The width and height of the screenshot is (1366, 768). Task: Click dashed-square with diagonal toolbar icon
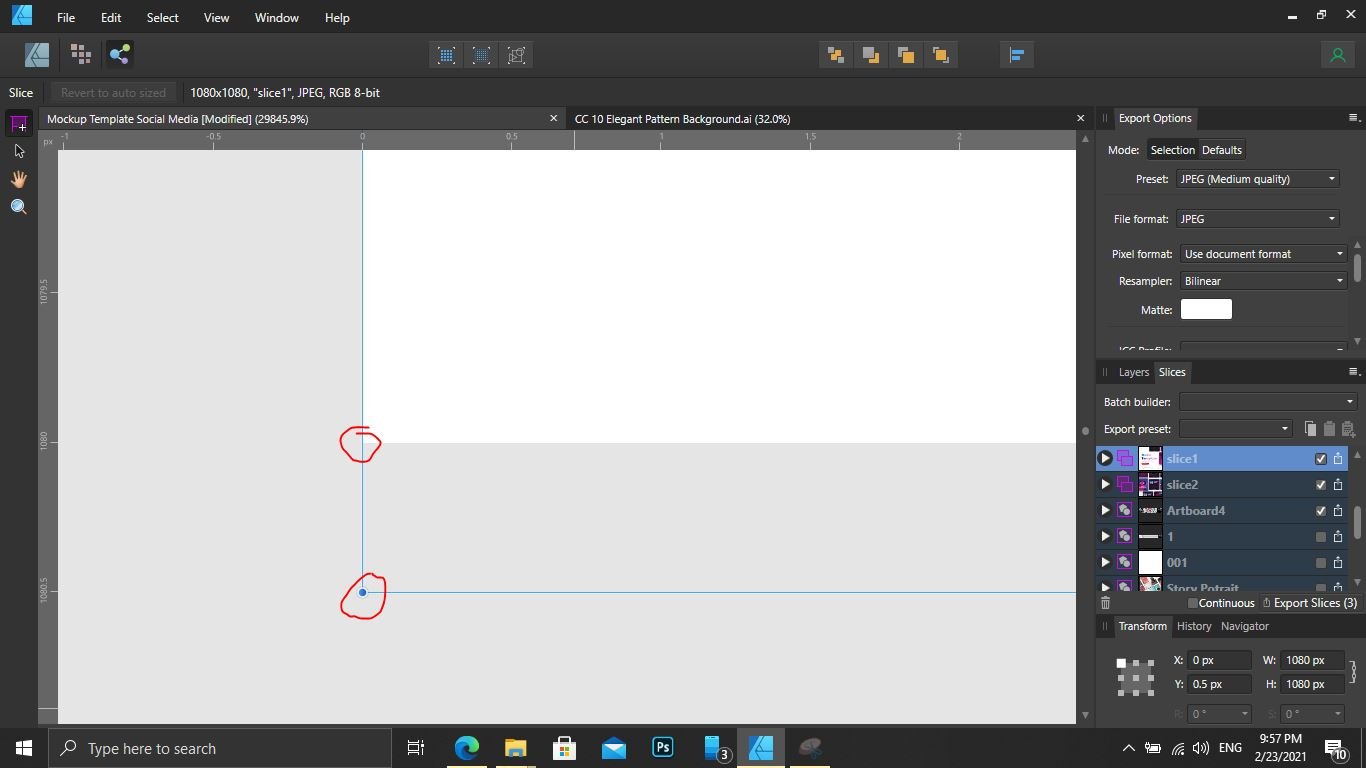pyautogui.click(x=516, y=55)
